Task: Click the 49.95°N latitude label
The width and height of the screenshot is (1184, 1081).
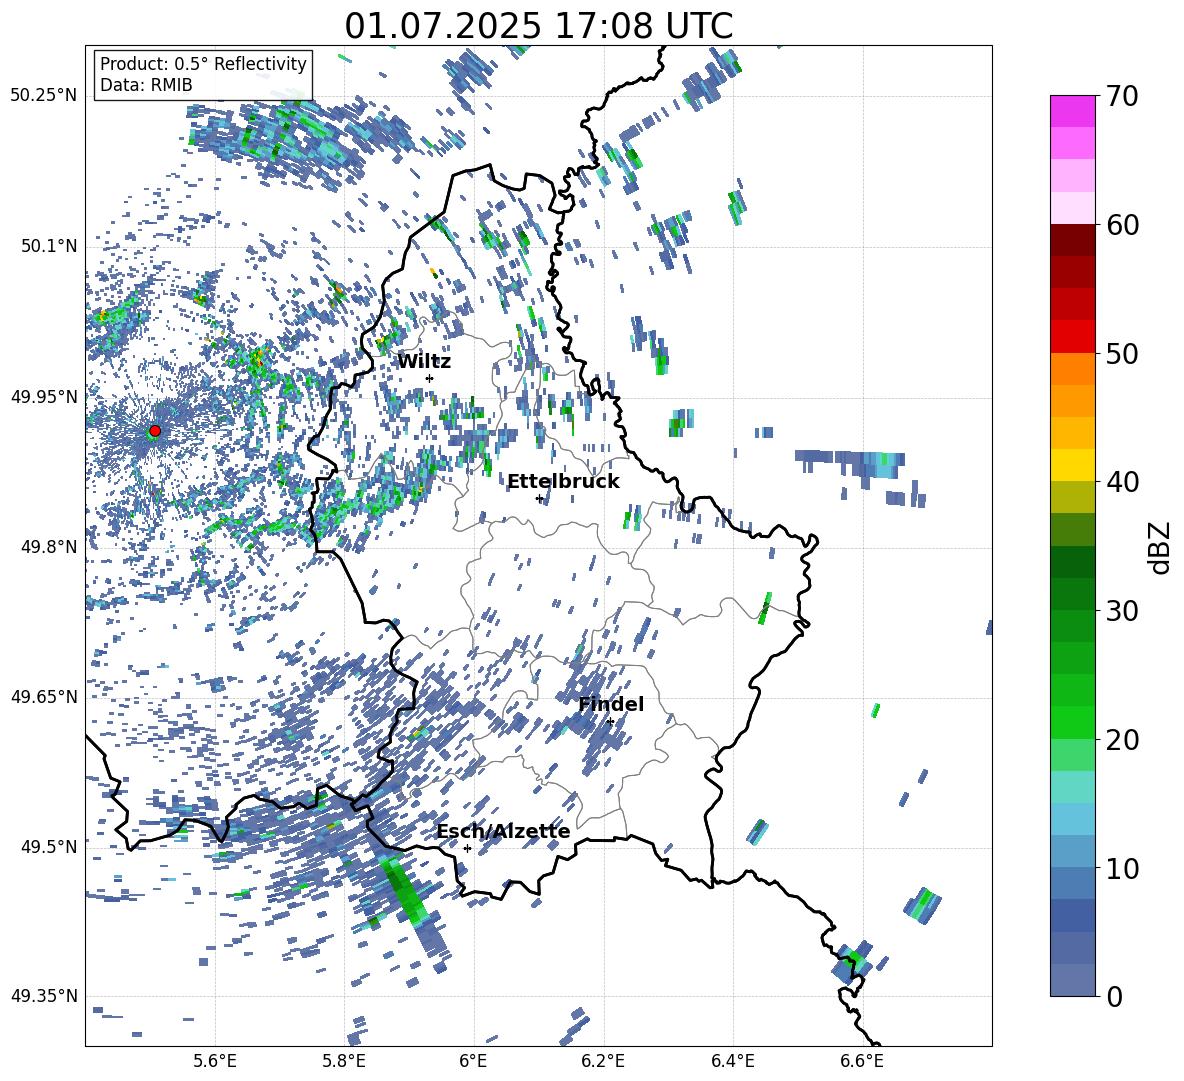Action: tap(44, 396)
